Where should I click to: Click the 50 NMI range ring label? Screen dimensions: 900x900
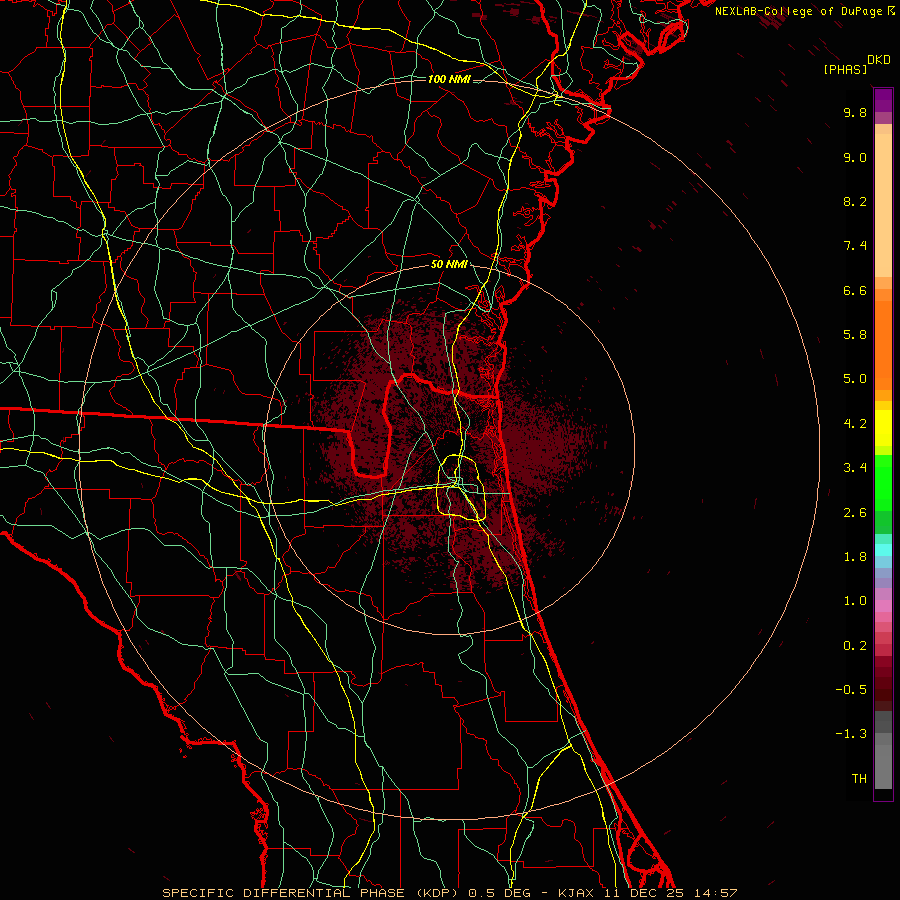[449, 265]
